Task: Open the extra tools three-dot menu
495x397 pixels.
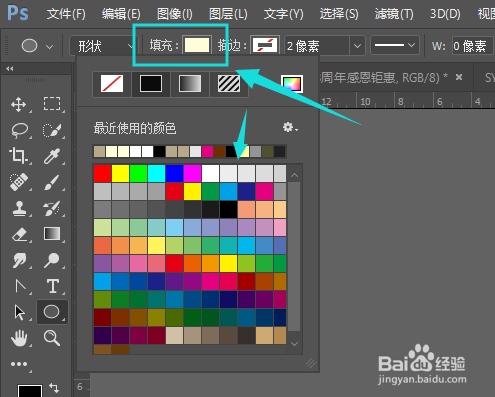Action: click(19, 364)
